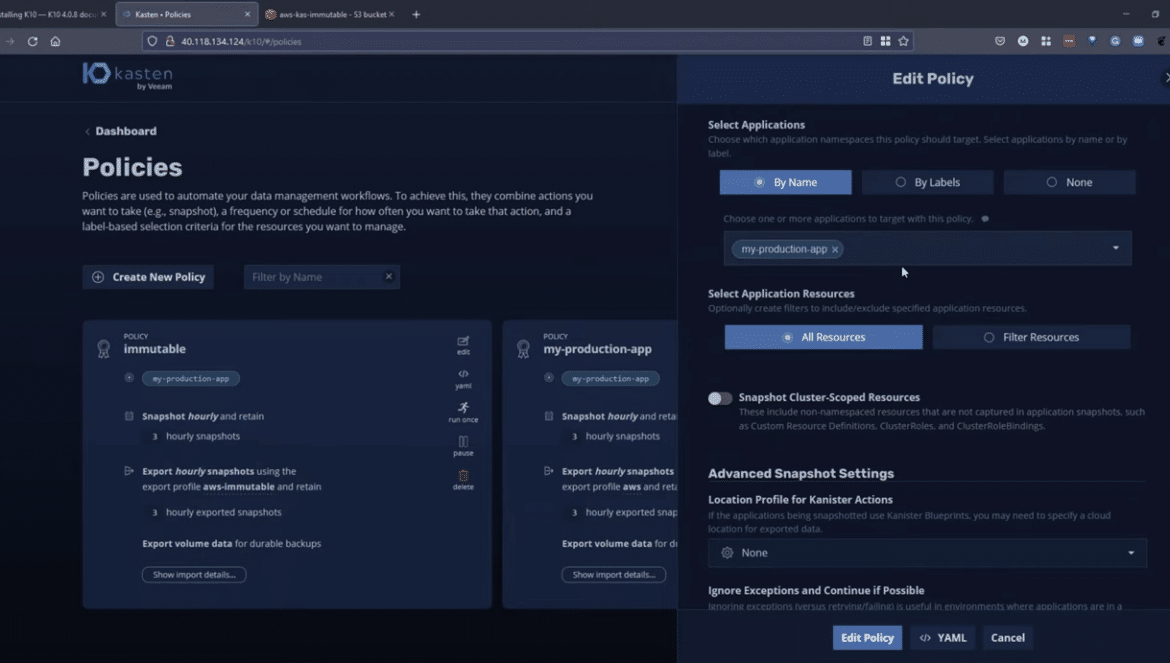Expand the applications selection dropdown
This screenshot has width=1170, height=663.
tap(1116, 248)
